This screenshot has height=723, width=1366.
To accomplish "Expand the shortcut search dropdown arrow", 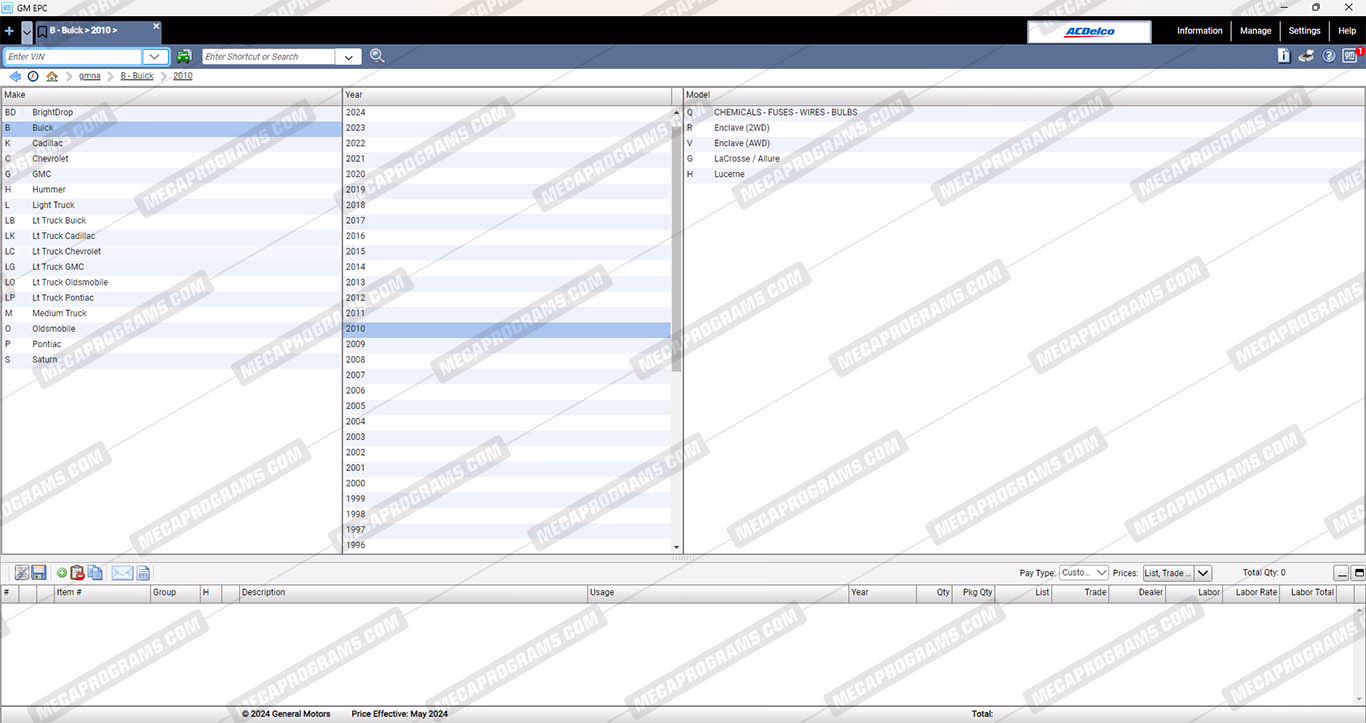I will click(349, 57).
